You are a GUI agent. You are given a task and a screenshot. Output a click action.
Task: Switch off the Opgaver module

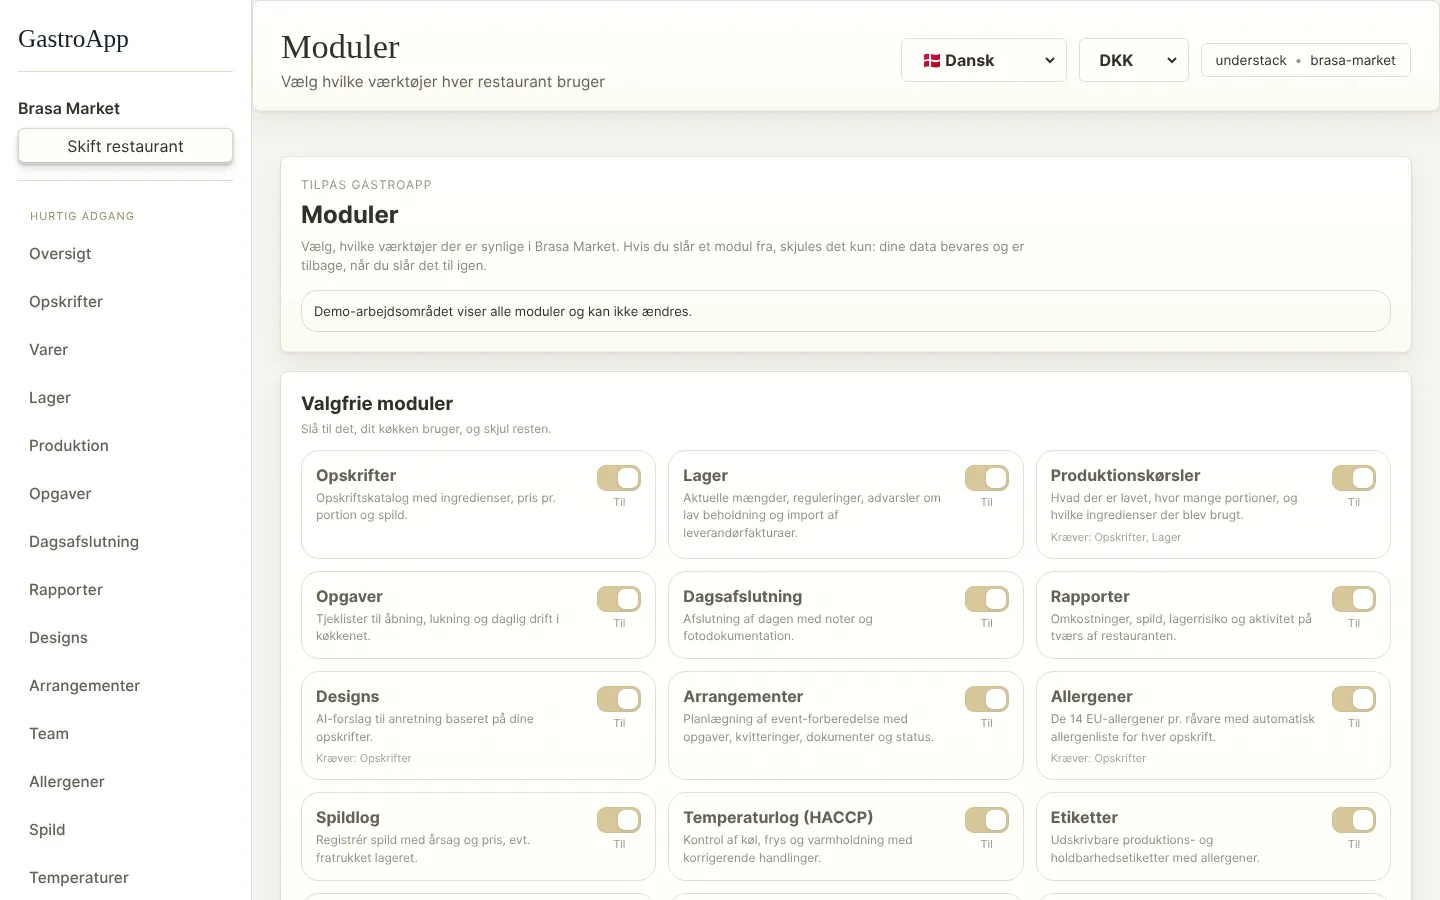tap(619, 599)
